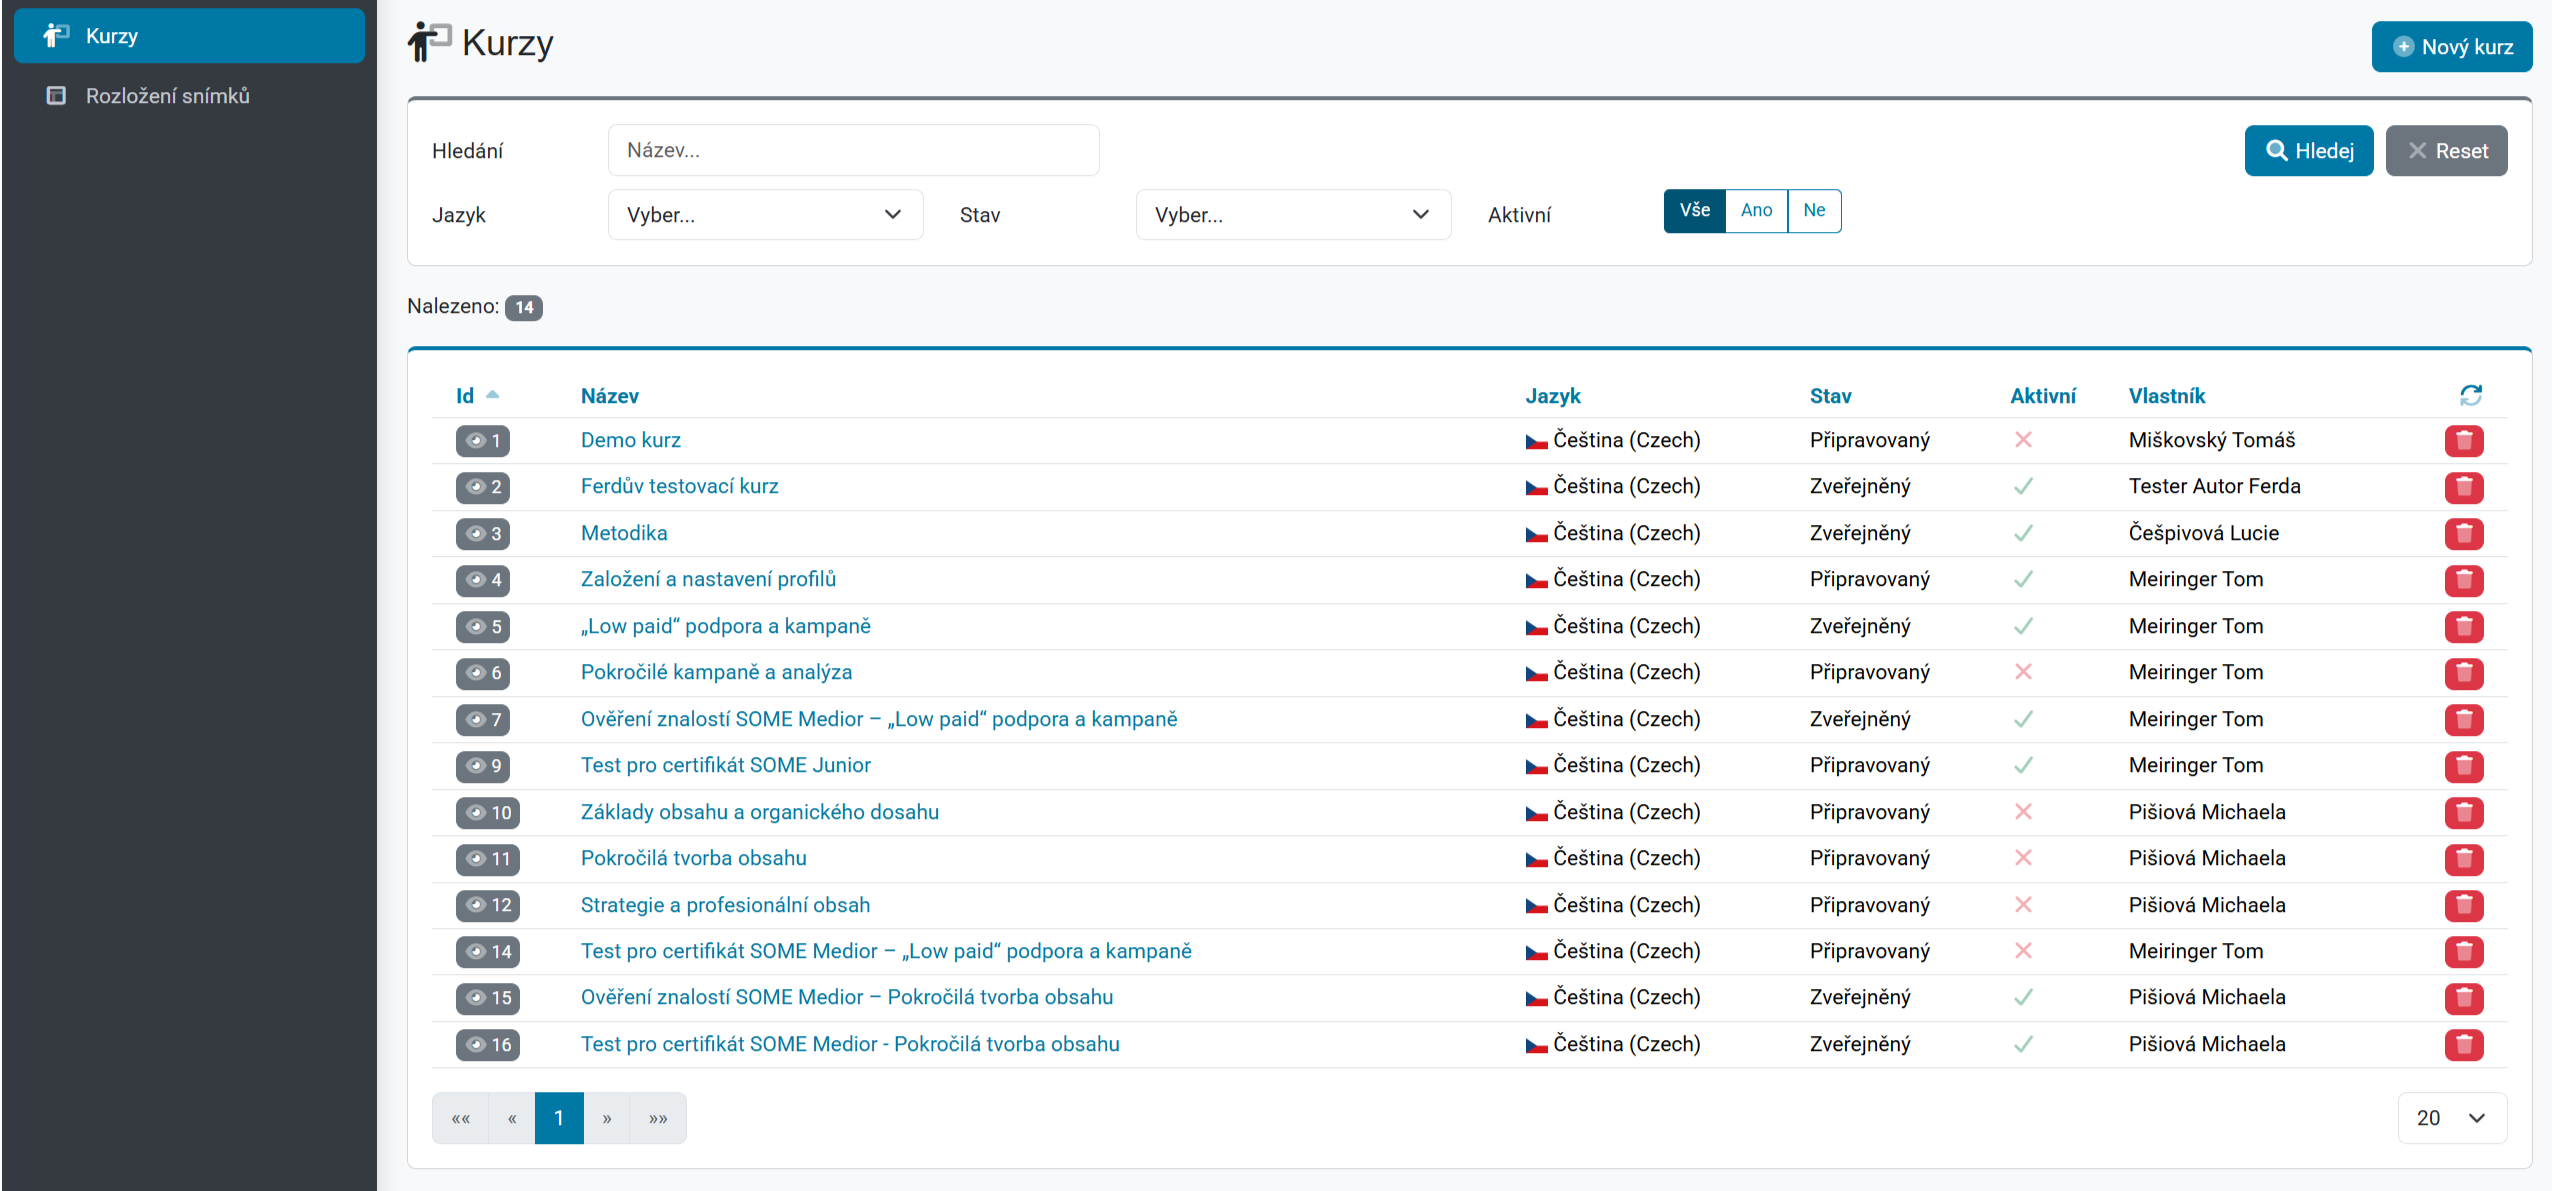The image size is (2552, 1191).
Task: Select page 1 in pagination
Action: (x=559, y=1118)
